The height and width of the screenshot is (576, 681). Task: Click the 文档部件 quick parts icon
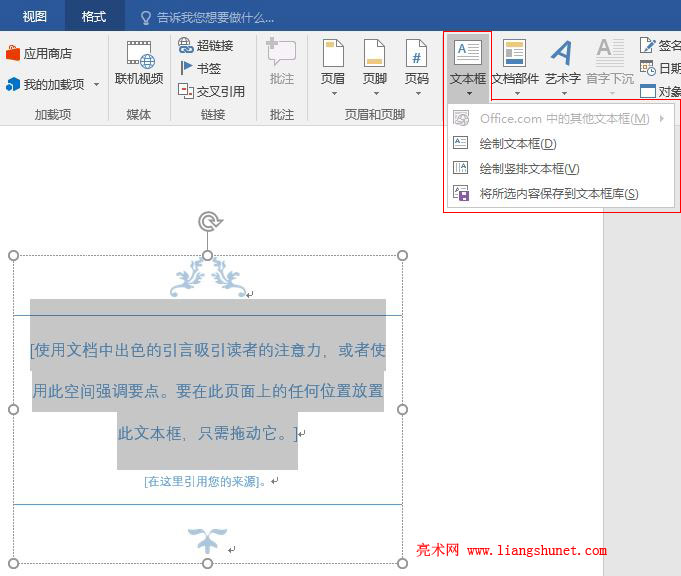pyautogui.click(x=515, y=53)
